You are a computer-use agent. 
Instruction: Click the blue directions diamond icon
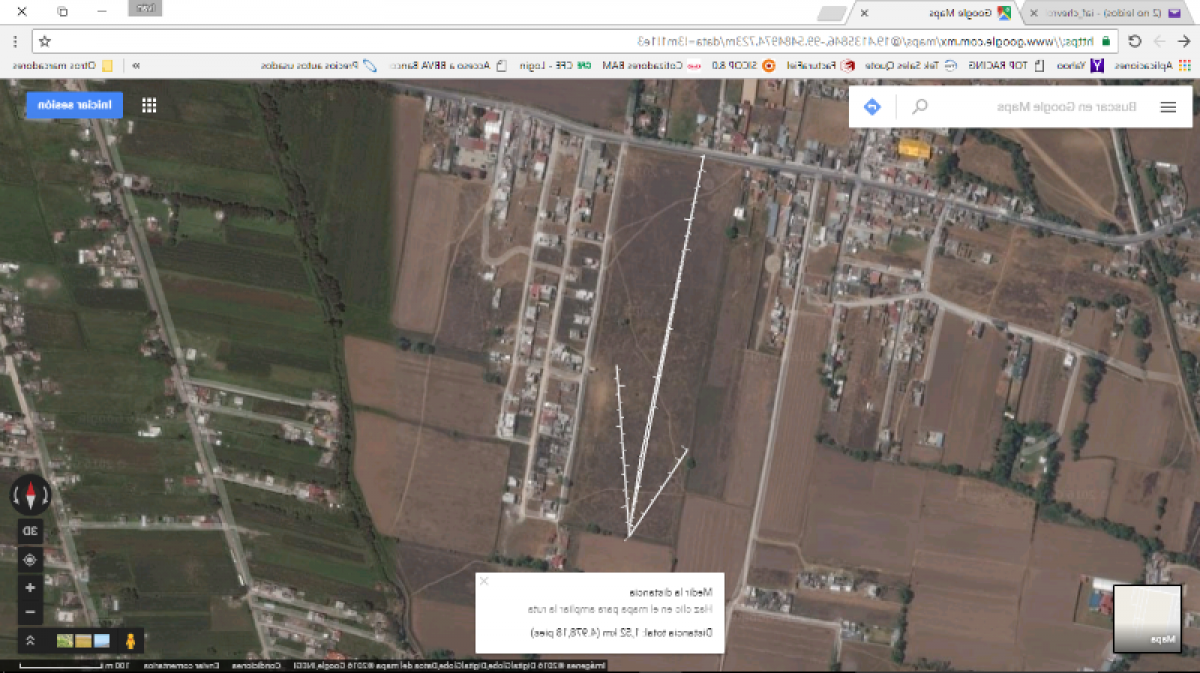point(871,107)
